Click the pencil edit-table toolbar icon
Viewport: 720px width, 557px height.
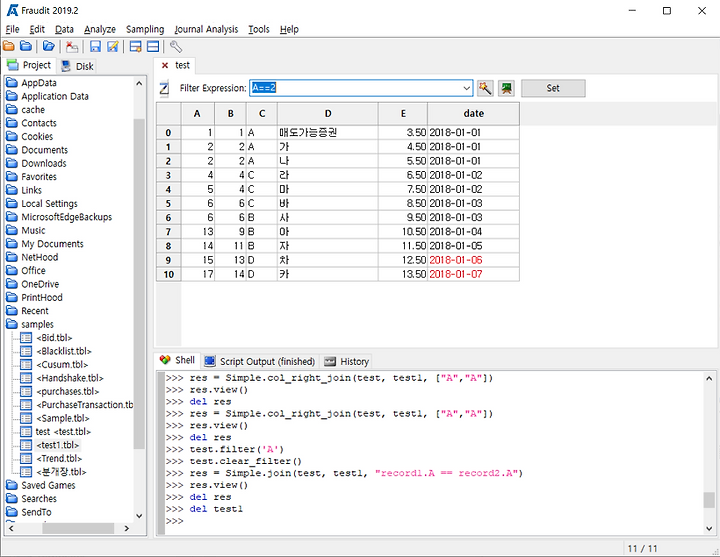click(112, 46)
